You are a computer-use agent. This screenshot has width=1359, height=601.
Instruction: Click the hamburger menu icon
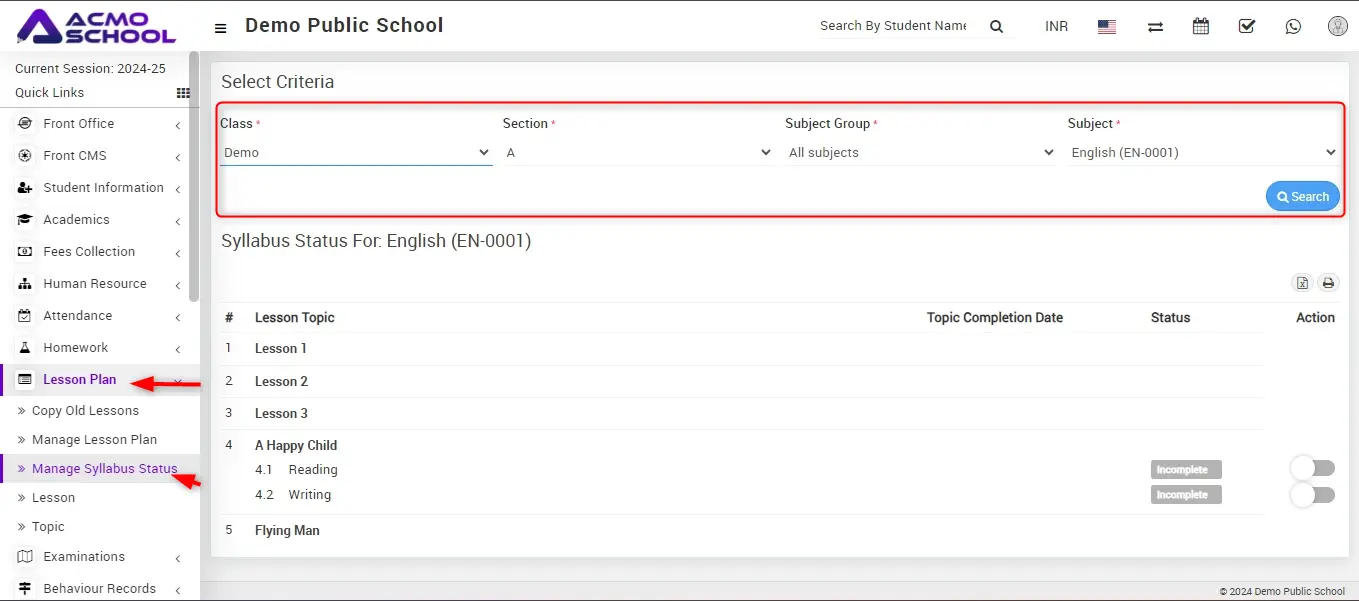tap(221, 28)
